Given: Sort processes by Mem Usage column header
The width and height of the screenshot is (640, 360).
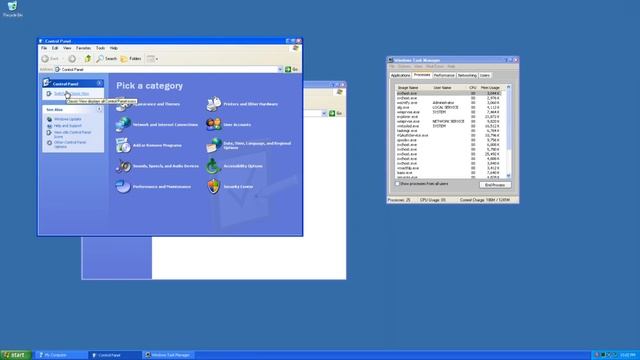Looking at the screenshot, I should [x=491, y=88].
